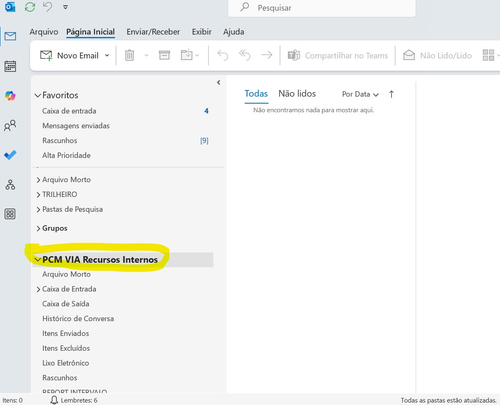Click the Reply arrow icon
This screenshot has height=405, width=500.
(223, 55)
